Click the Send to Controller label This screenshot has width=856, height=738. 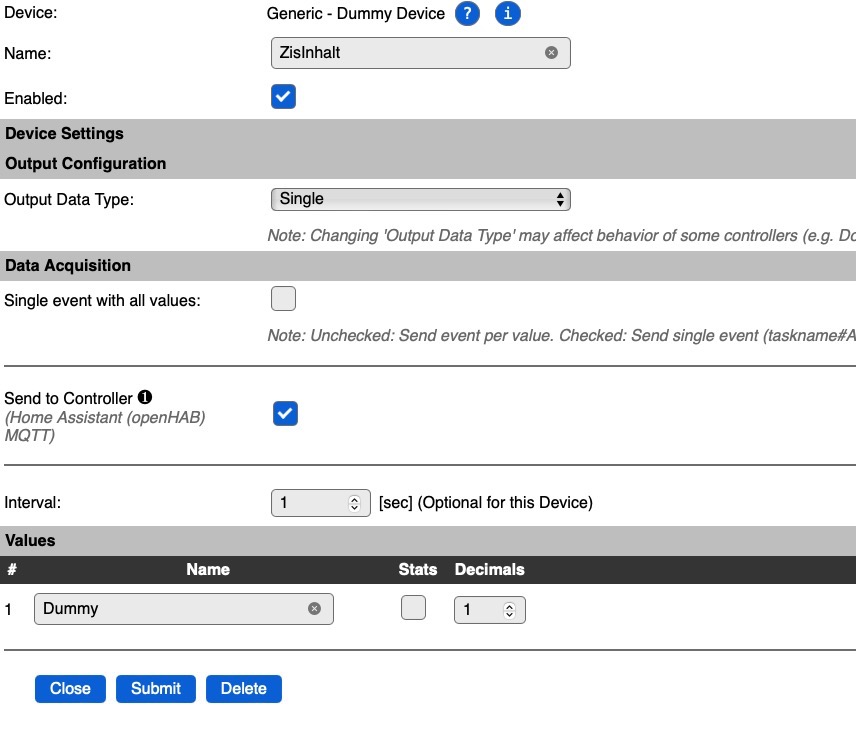coord(68,398)
